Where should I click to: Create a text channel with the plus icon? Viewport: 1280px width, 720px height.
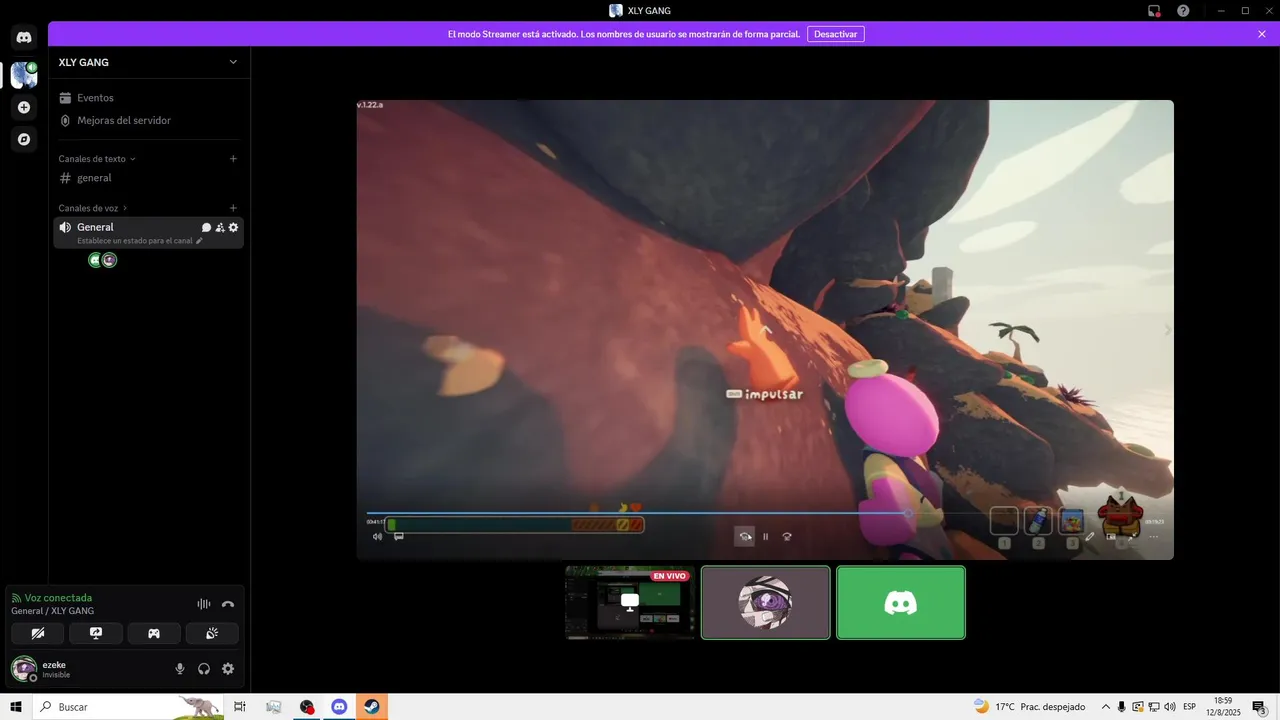point(233,158)
